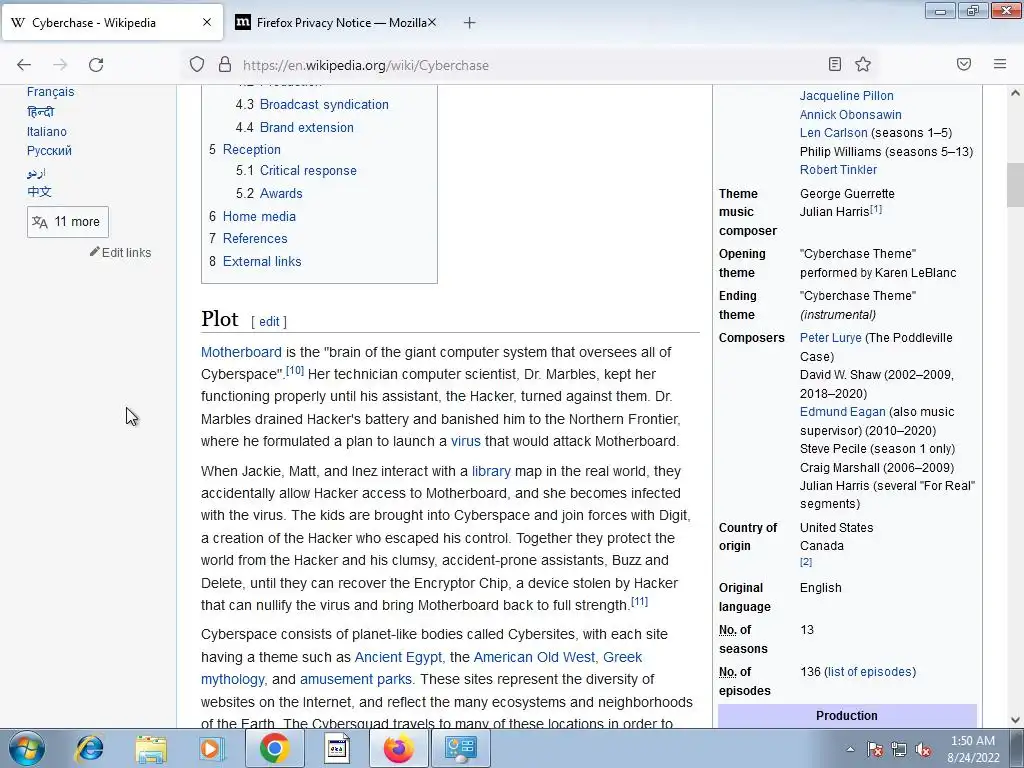Image resolution: width=1024 pixels, height=768 pixels.
Task: Jump to 7 References section
Action: 248,238
